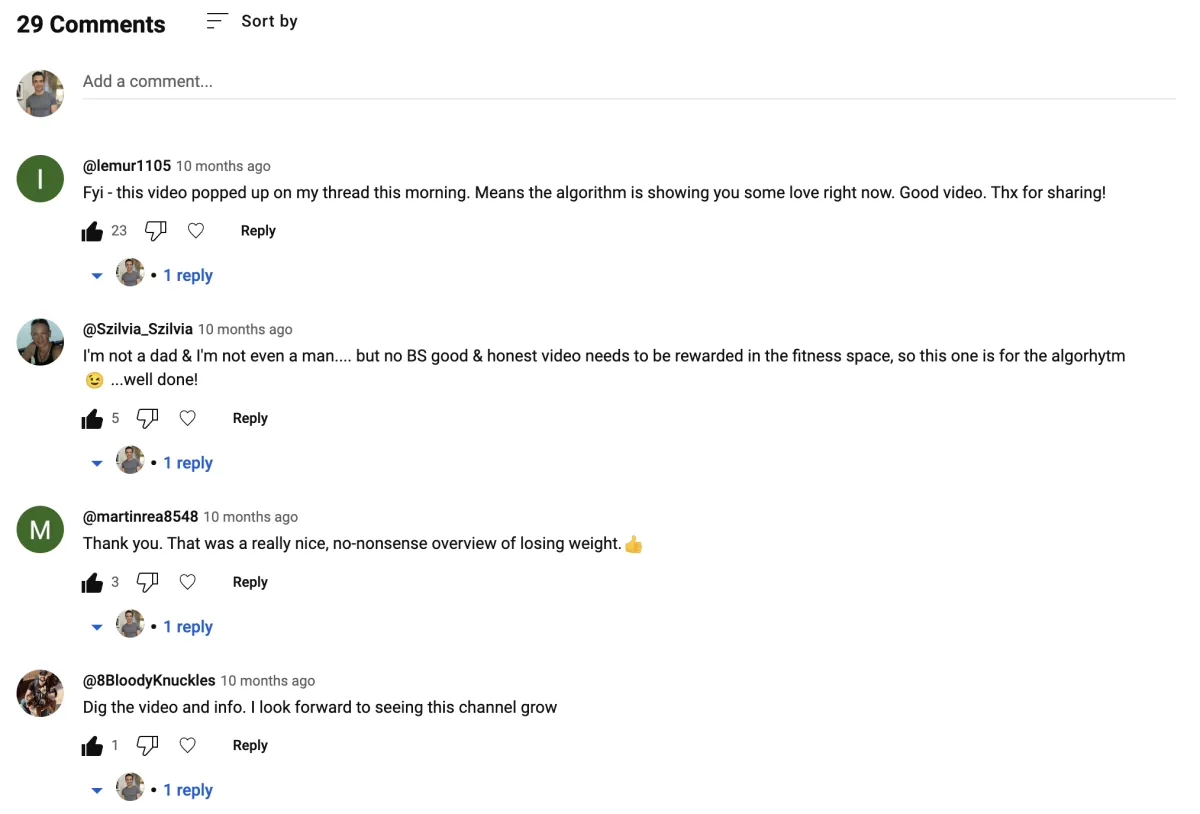This screenshot has width=1200, height=814.
Task: Reply to the @lemur1105 comment
Action: pyautogui.click(x=258, y=231)
